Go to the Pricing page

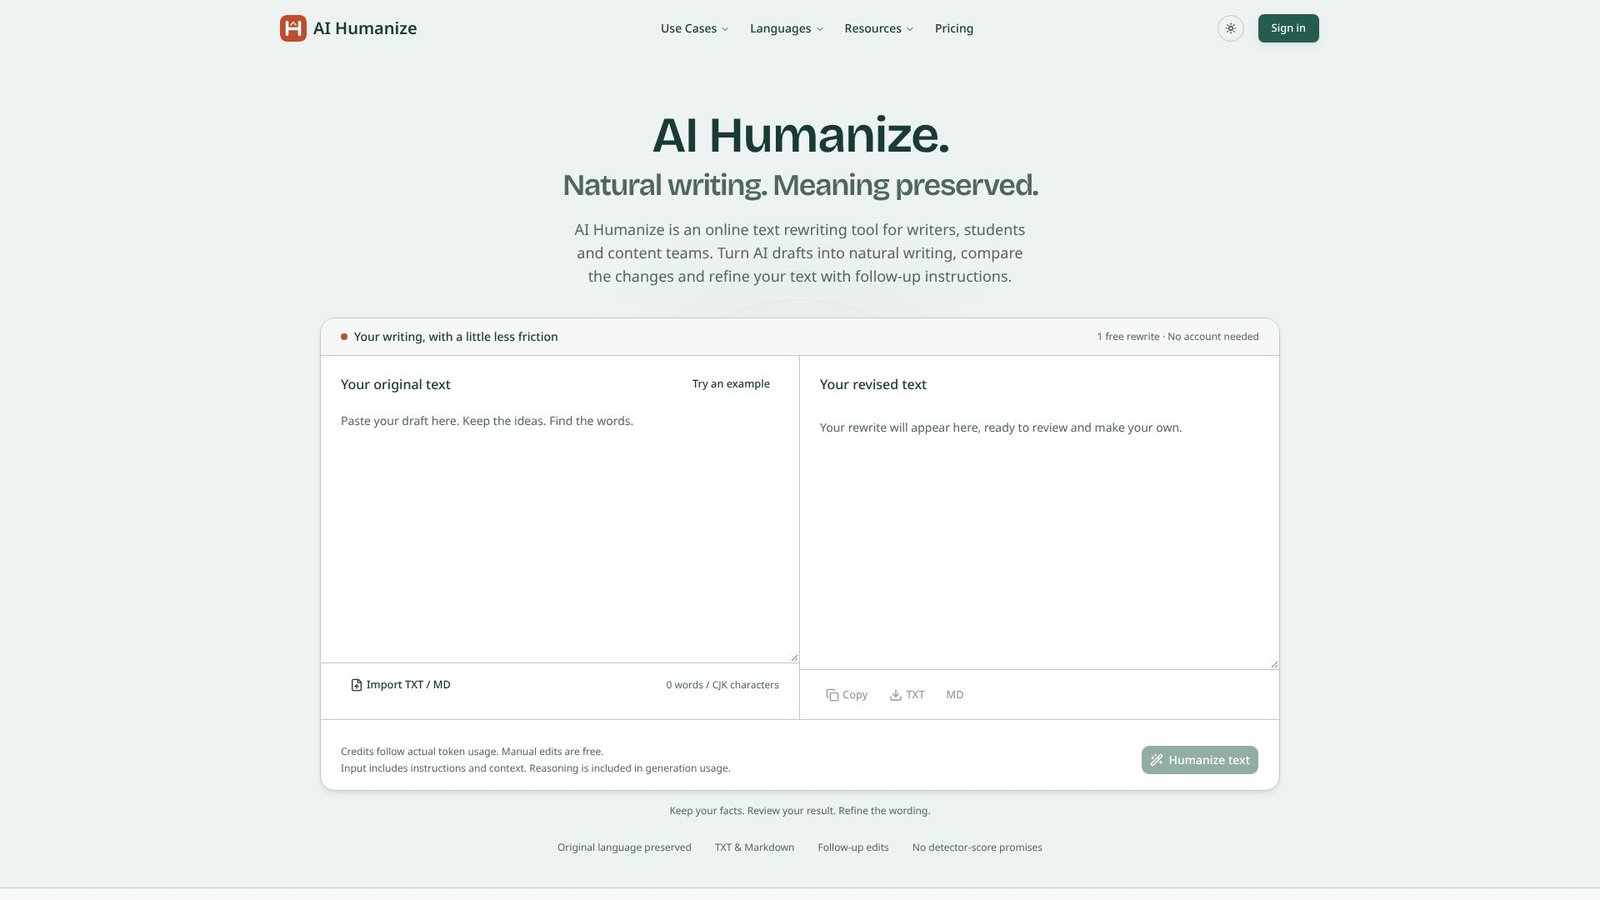click(954, 29)
